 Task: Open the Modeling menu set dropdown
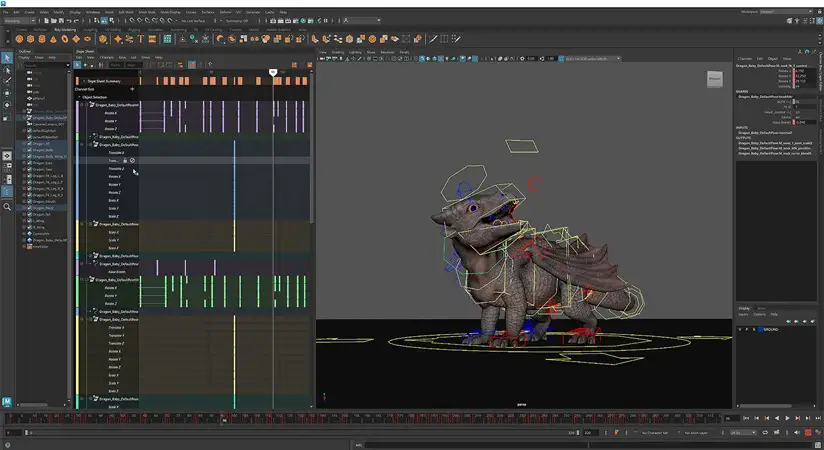coord(19,21)
